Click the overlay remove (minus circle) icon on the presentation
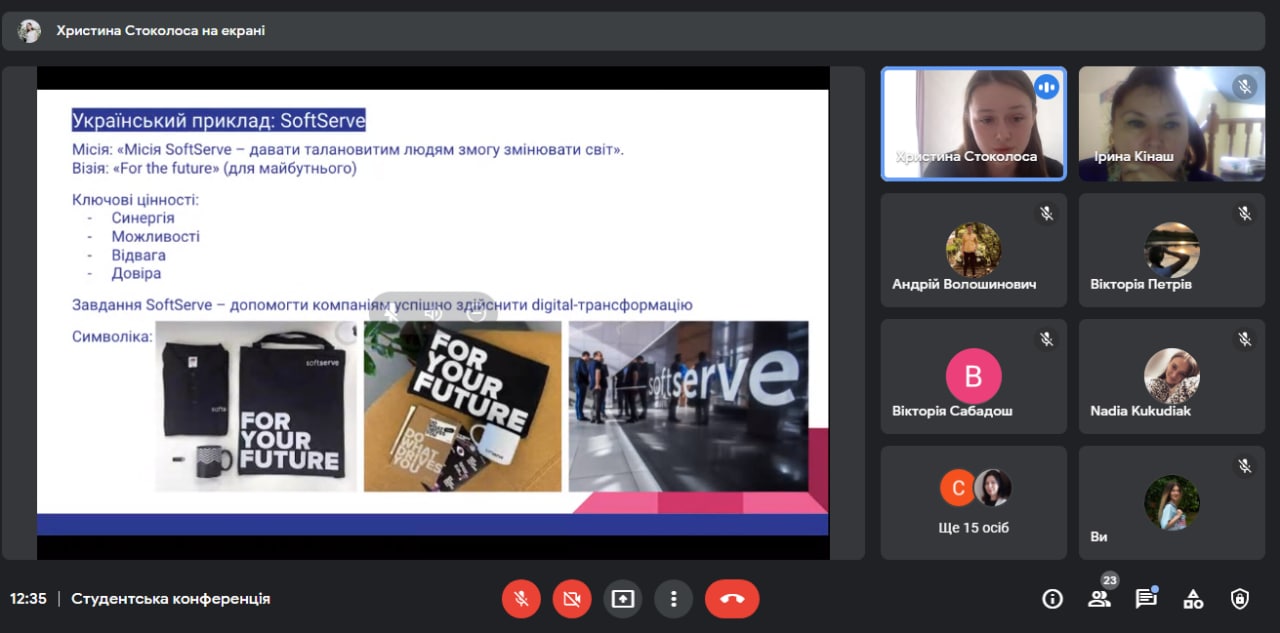The image size is (1280, 633). pos(476,312)
